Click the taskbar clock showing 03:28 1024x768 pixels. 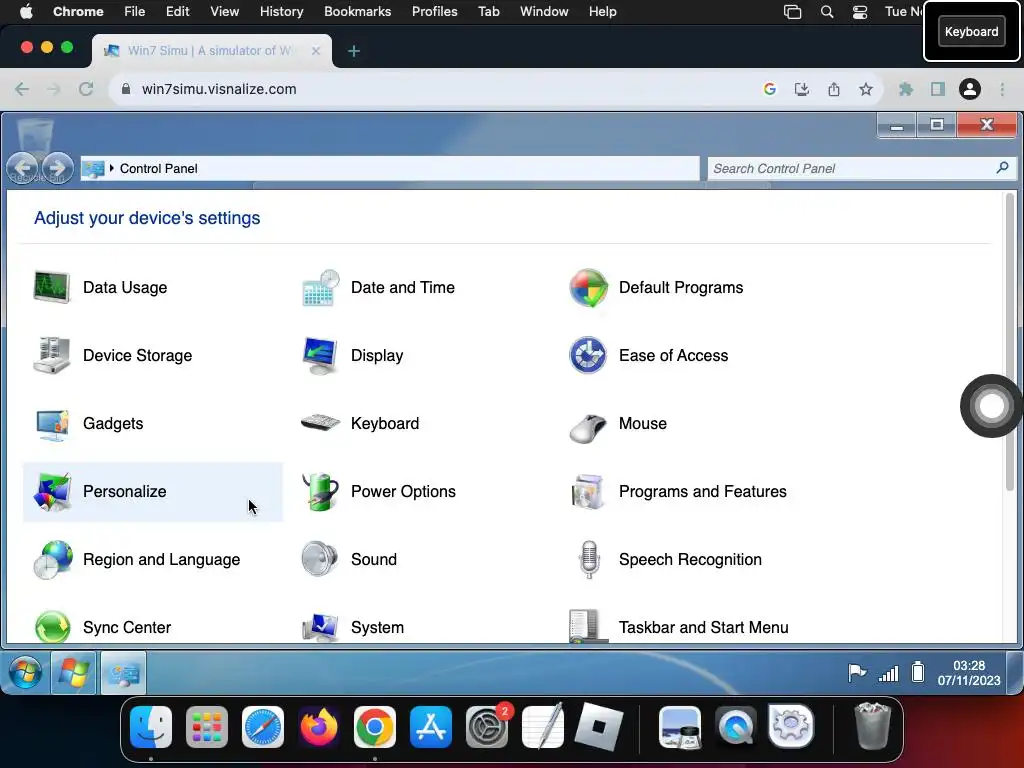968,673
